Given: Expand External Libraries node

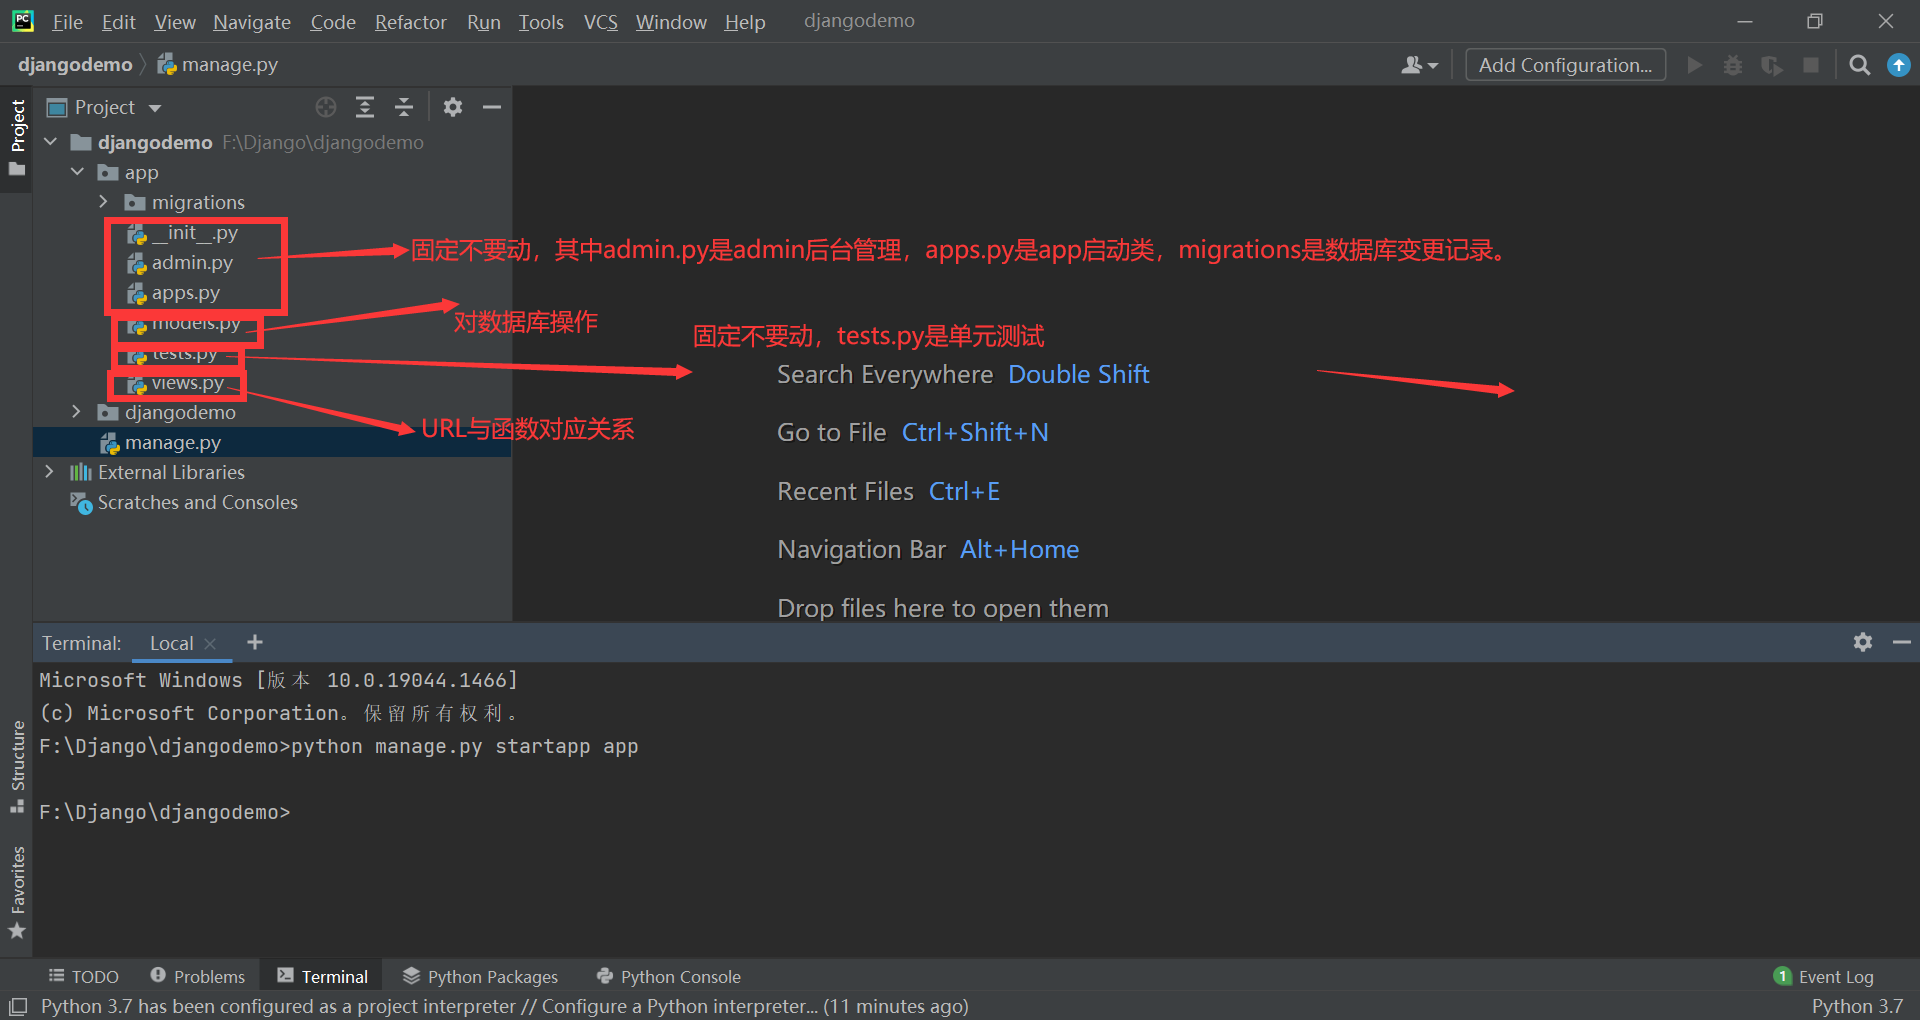Looking at the screenshot, I should click(x=51, y=472).
